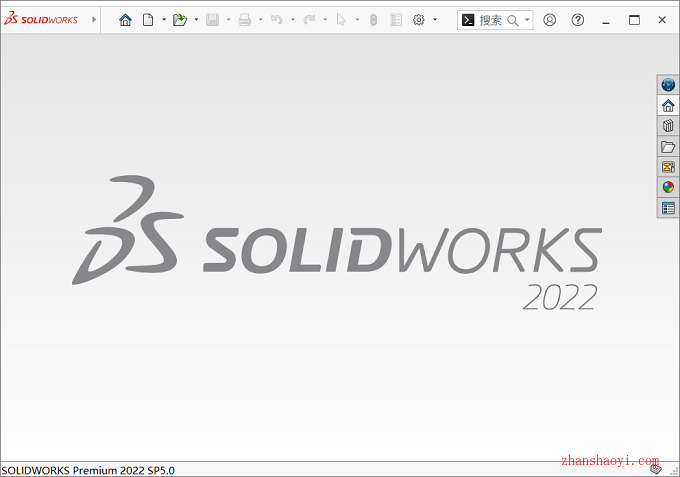Expand the Redo dropdown arrow
The width and height of the screenshot is (680, 477).
click(x=325, y=20)
